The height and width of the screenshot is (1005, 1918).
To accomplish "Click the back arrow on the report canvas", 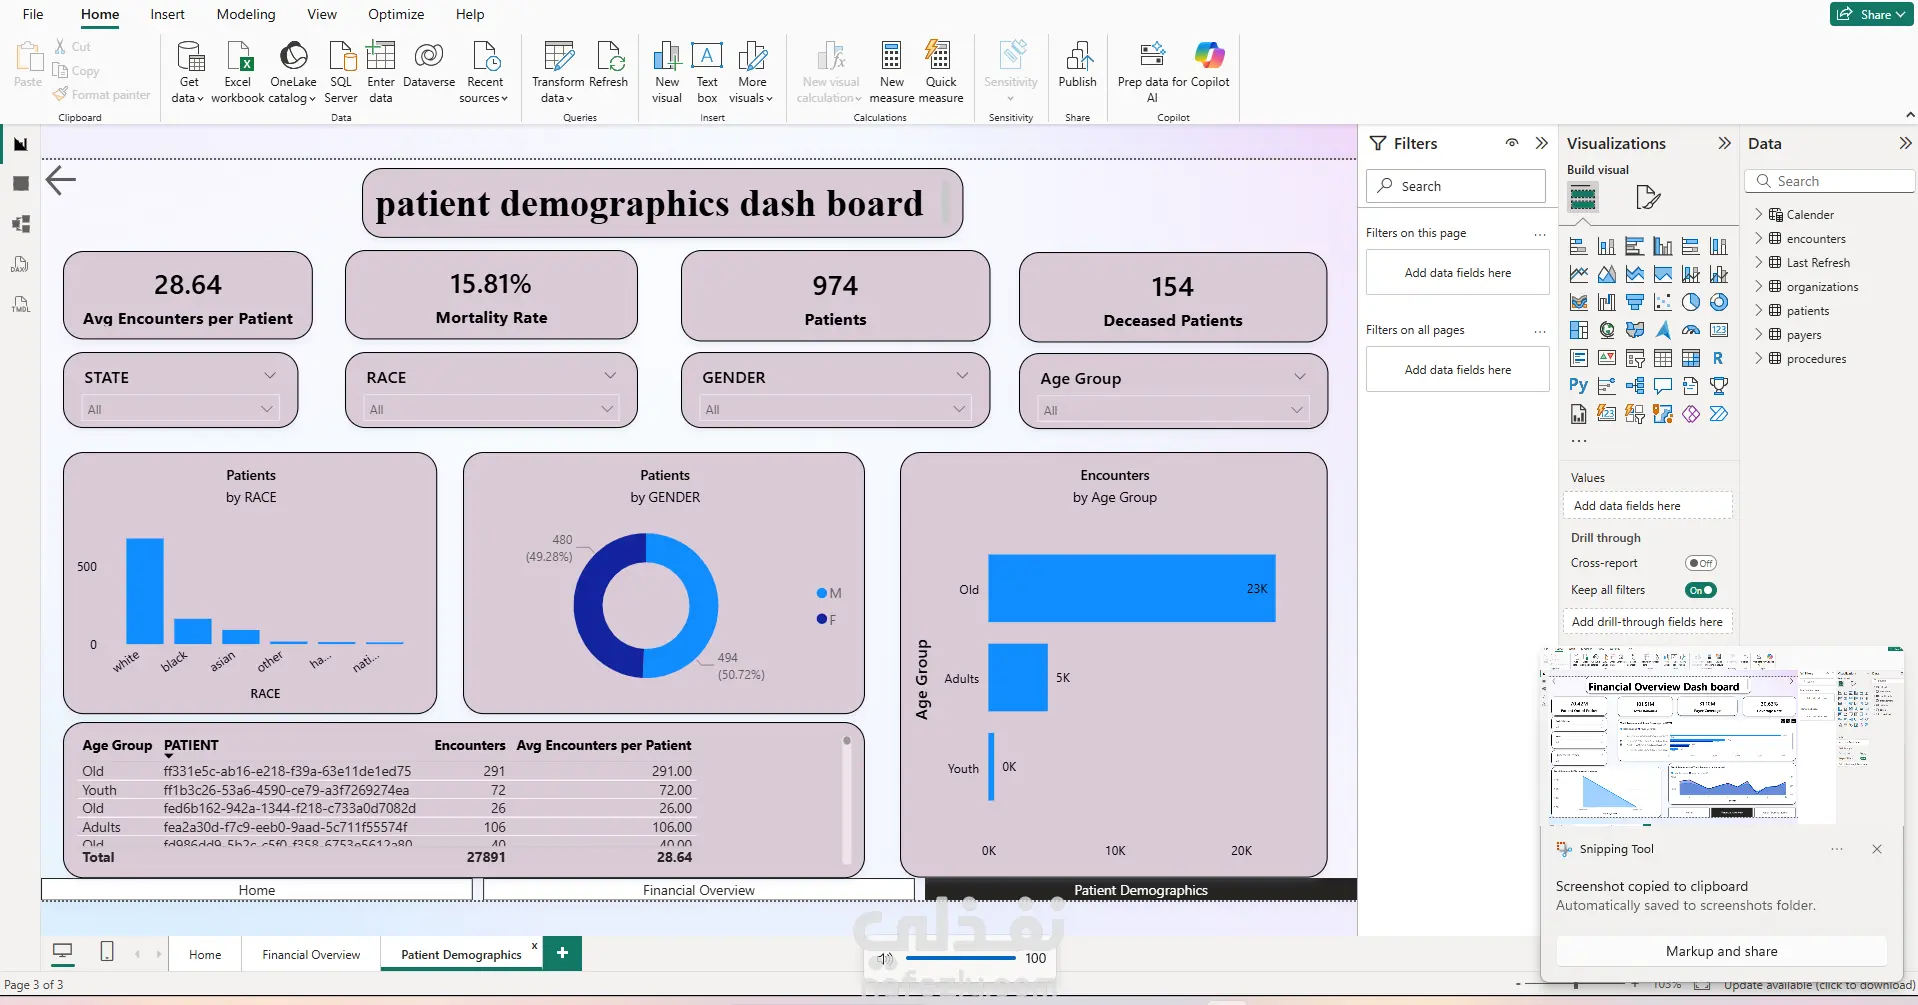I will (x=61, y=180).
